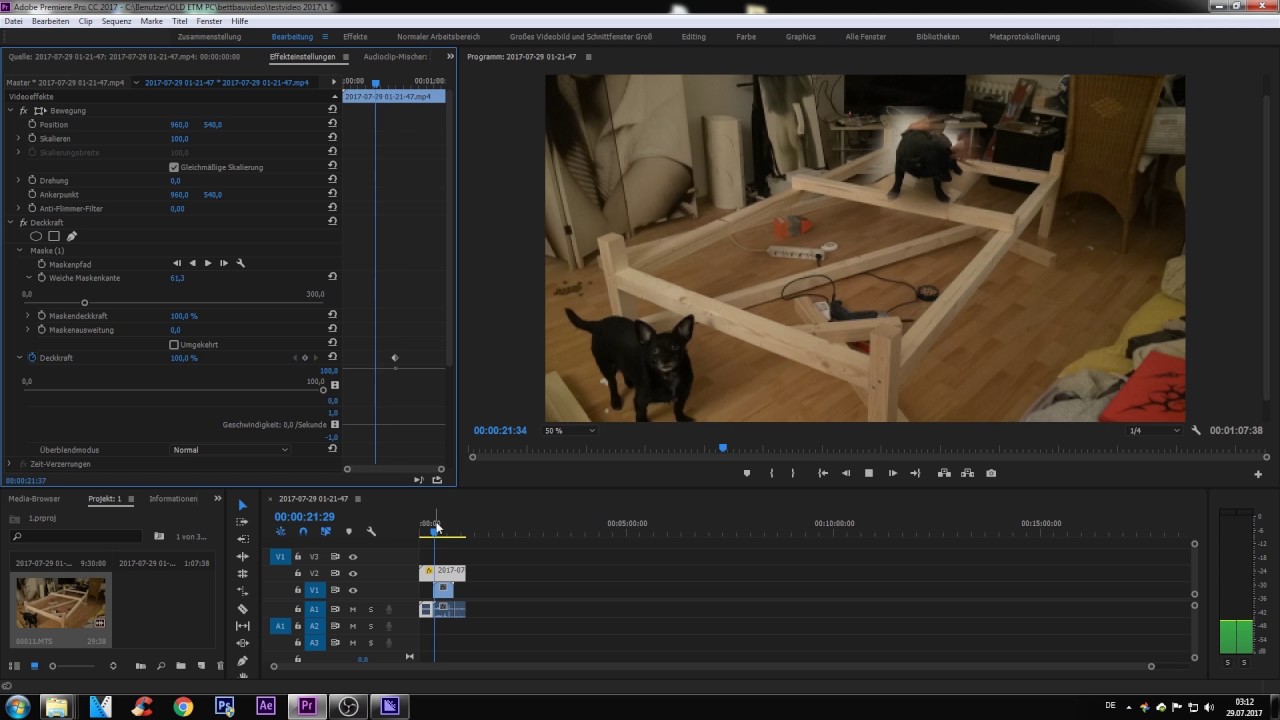Viewport: 1280px width, 720px height.
Task: Expand the Zeit-Verzerrungen effect
Action: (x=10, y=464)
